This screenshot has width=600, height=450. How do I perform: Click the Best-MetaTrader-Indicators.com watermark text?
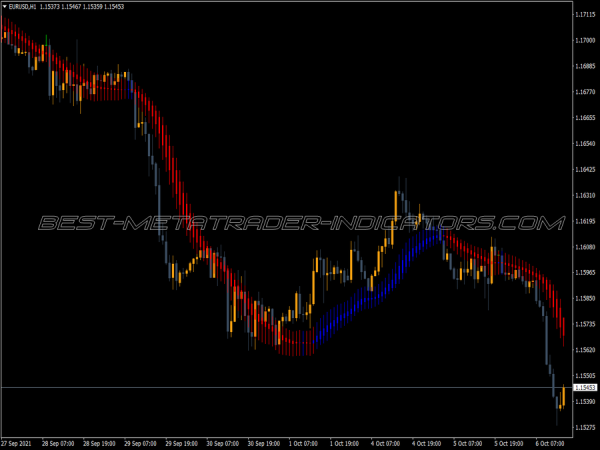pyautogui.click(x=300, y=223)
